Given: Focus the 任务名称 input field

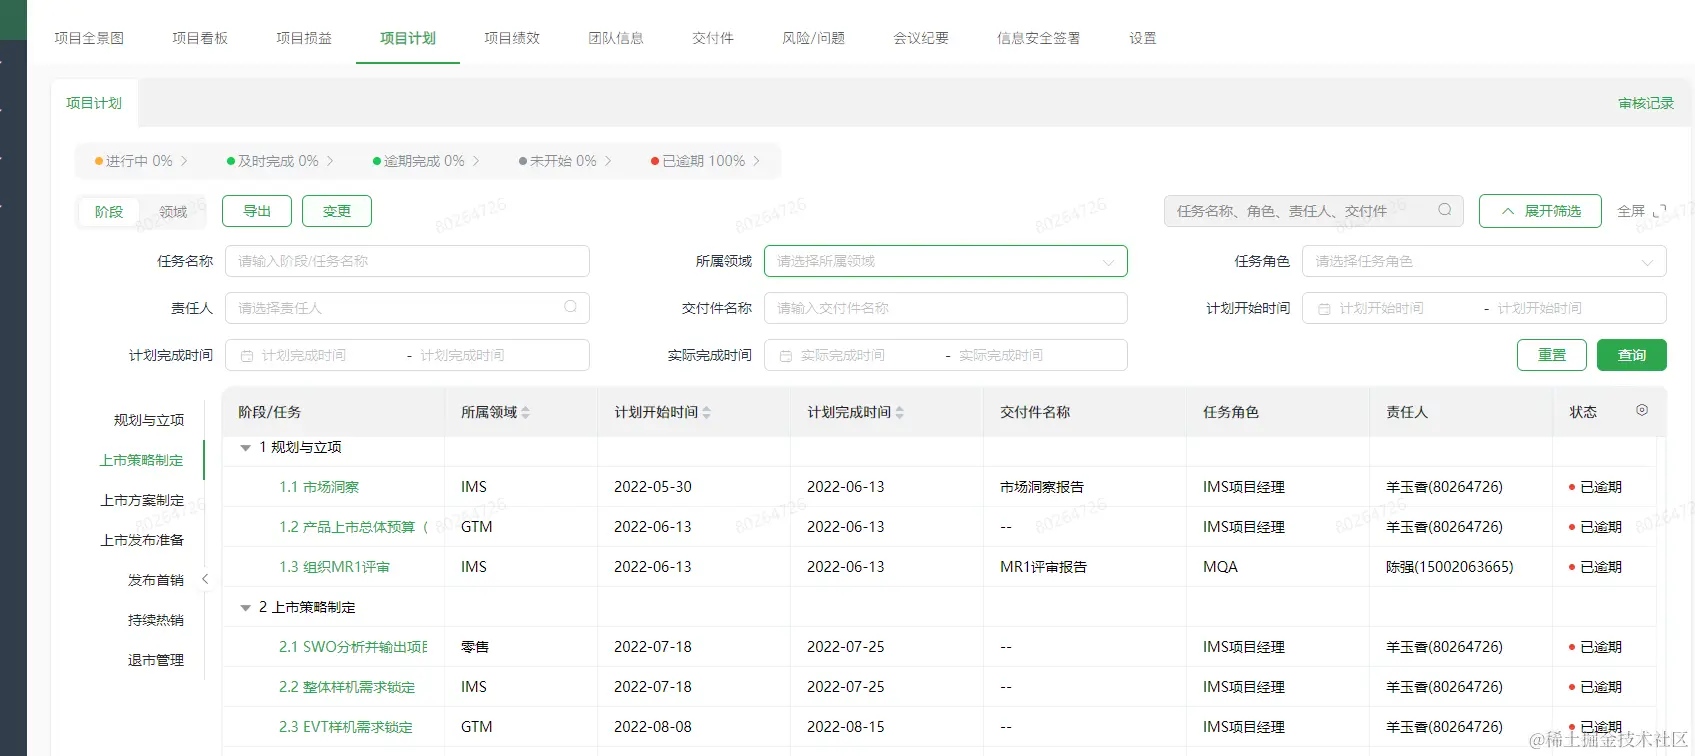Looking at the screenshot, I should 407,261.
